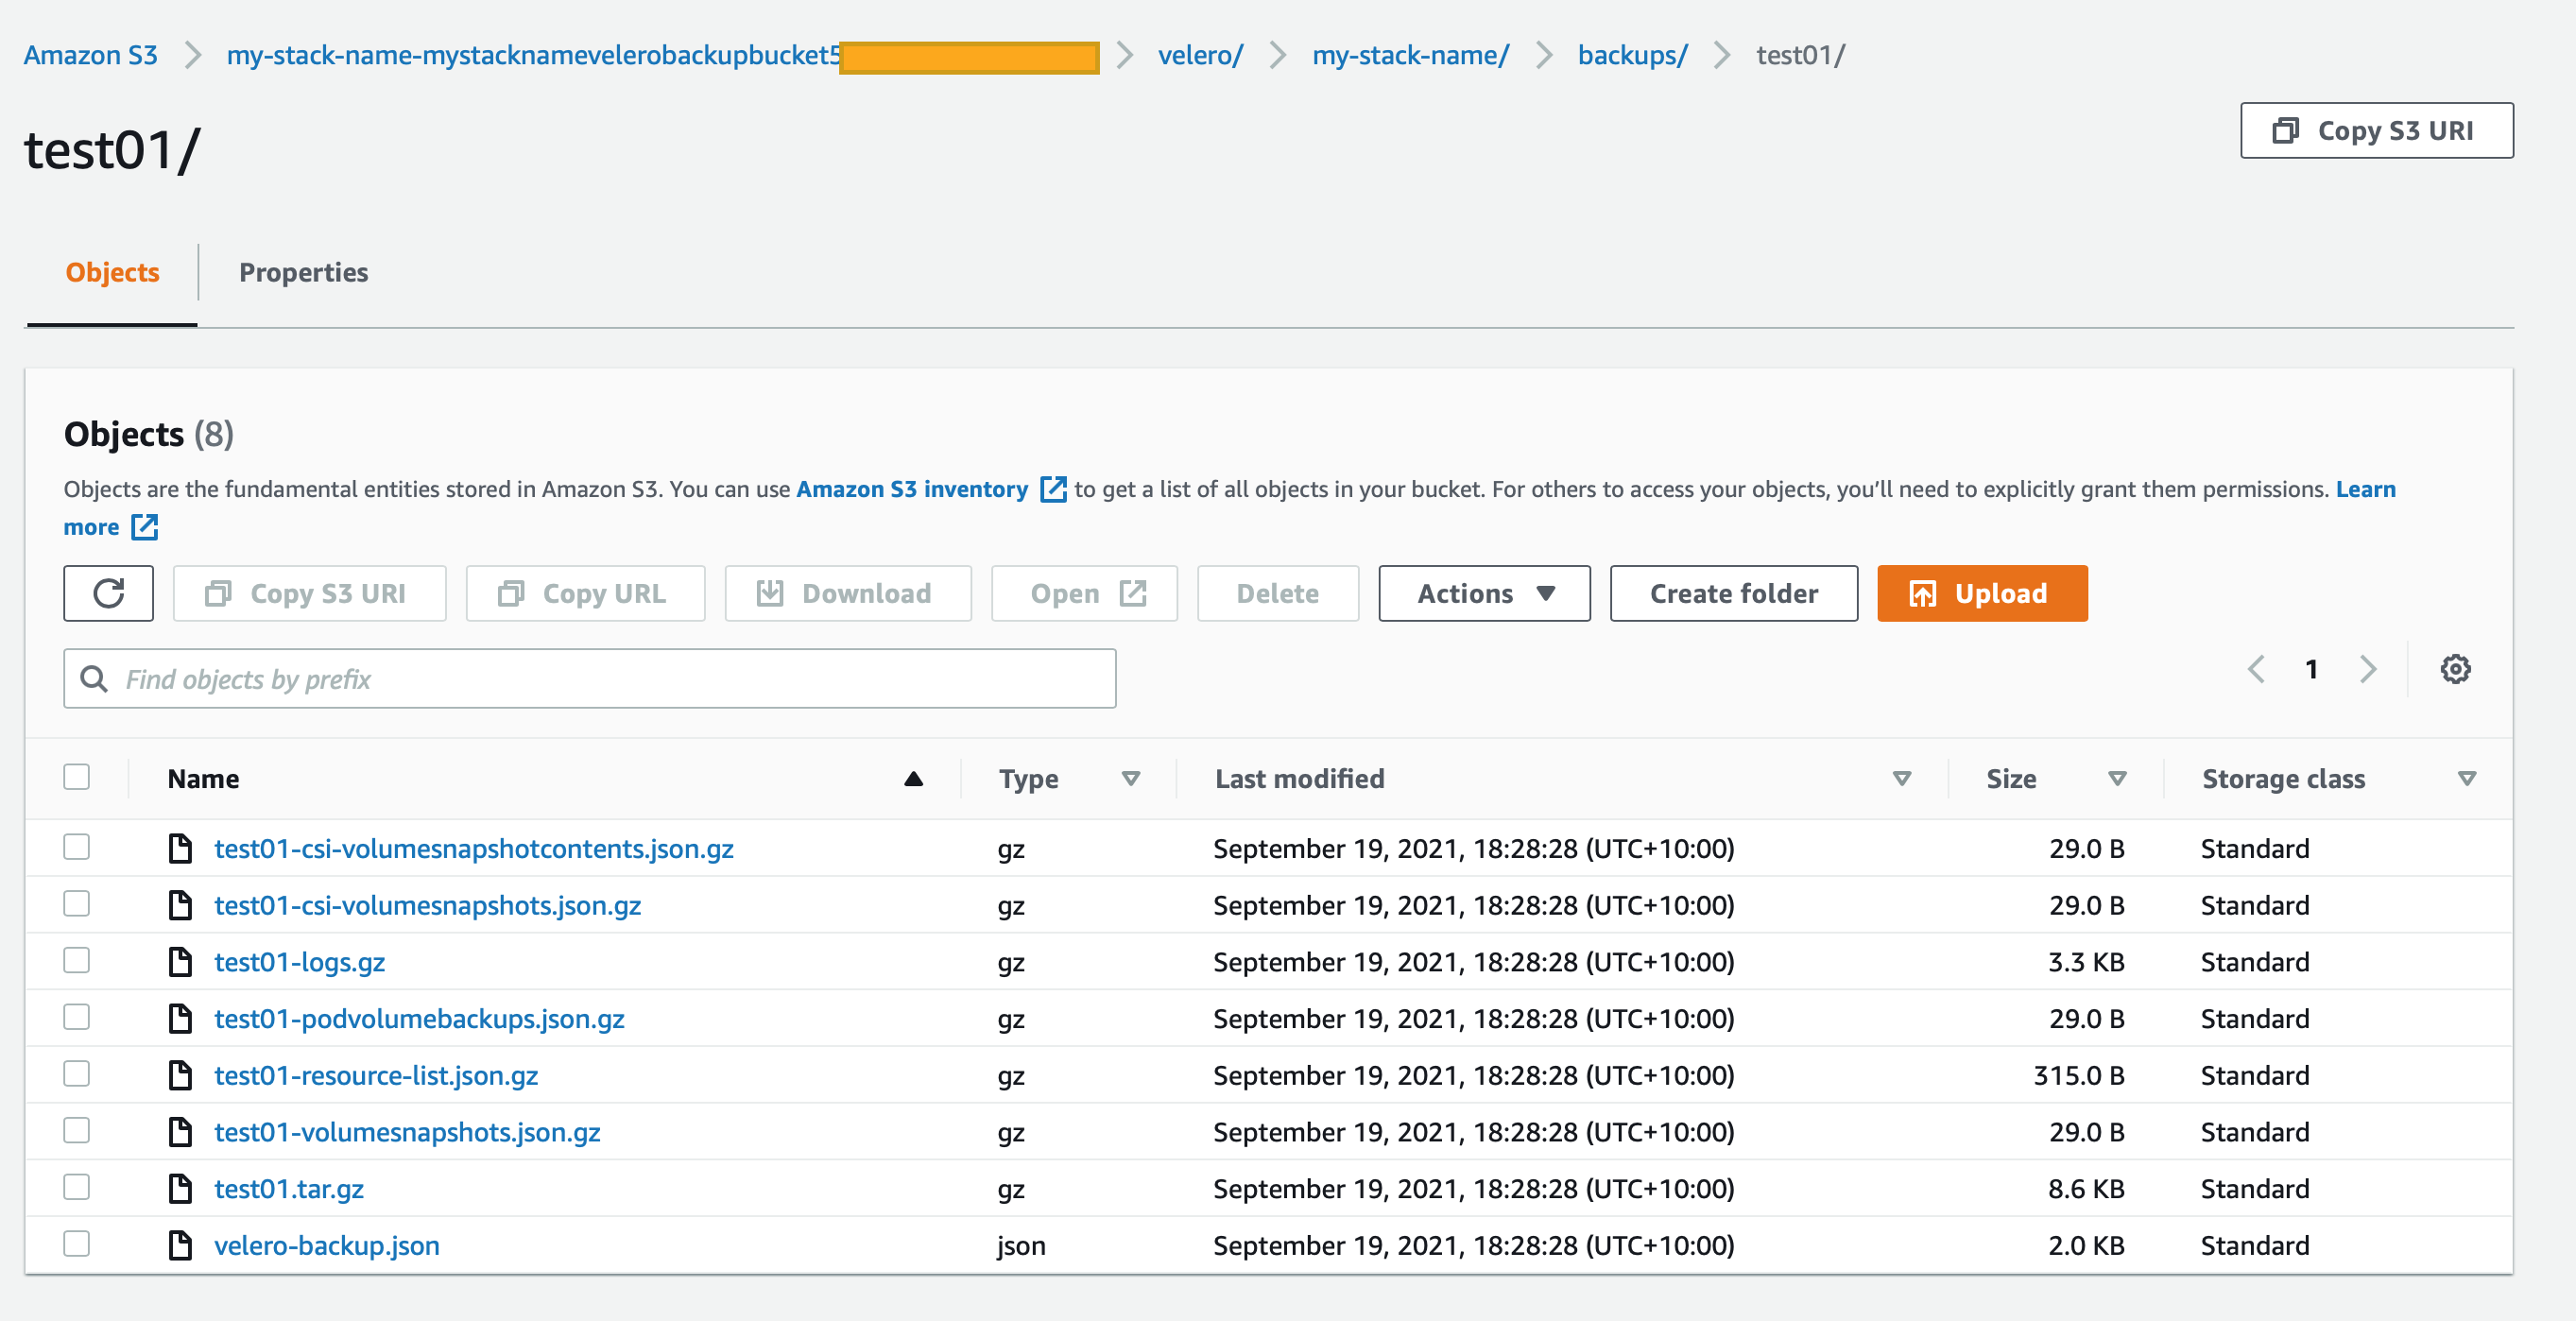The width and height of the screenshot is (2576, 1321).
Task: Click the top-right Copy S3 URI button
Action: 2376,131
